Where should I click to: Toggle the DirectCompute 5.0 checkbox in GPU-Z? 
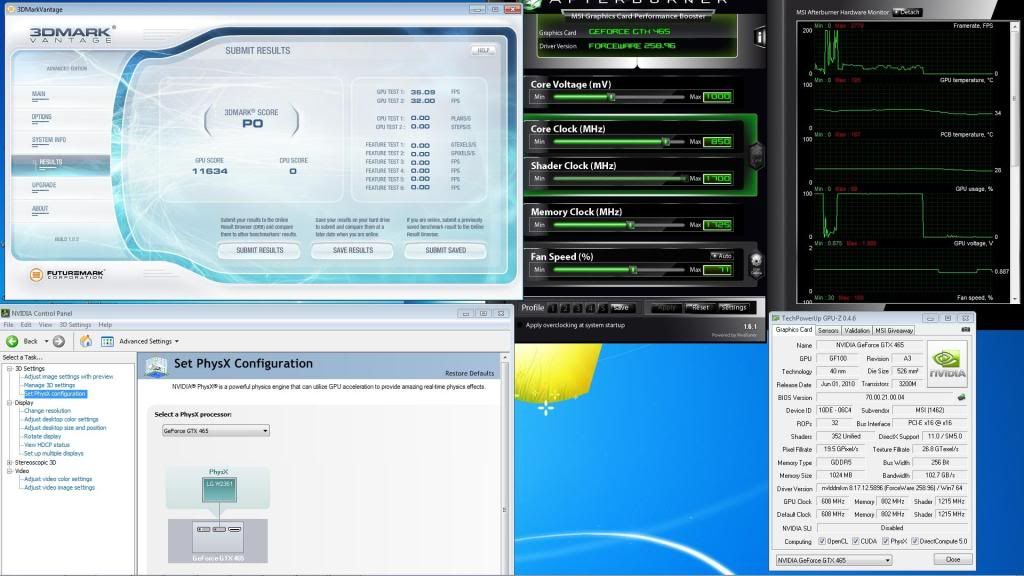(x=915, y=541)
